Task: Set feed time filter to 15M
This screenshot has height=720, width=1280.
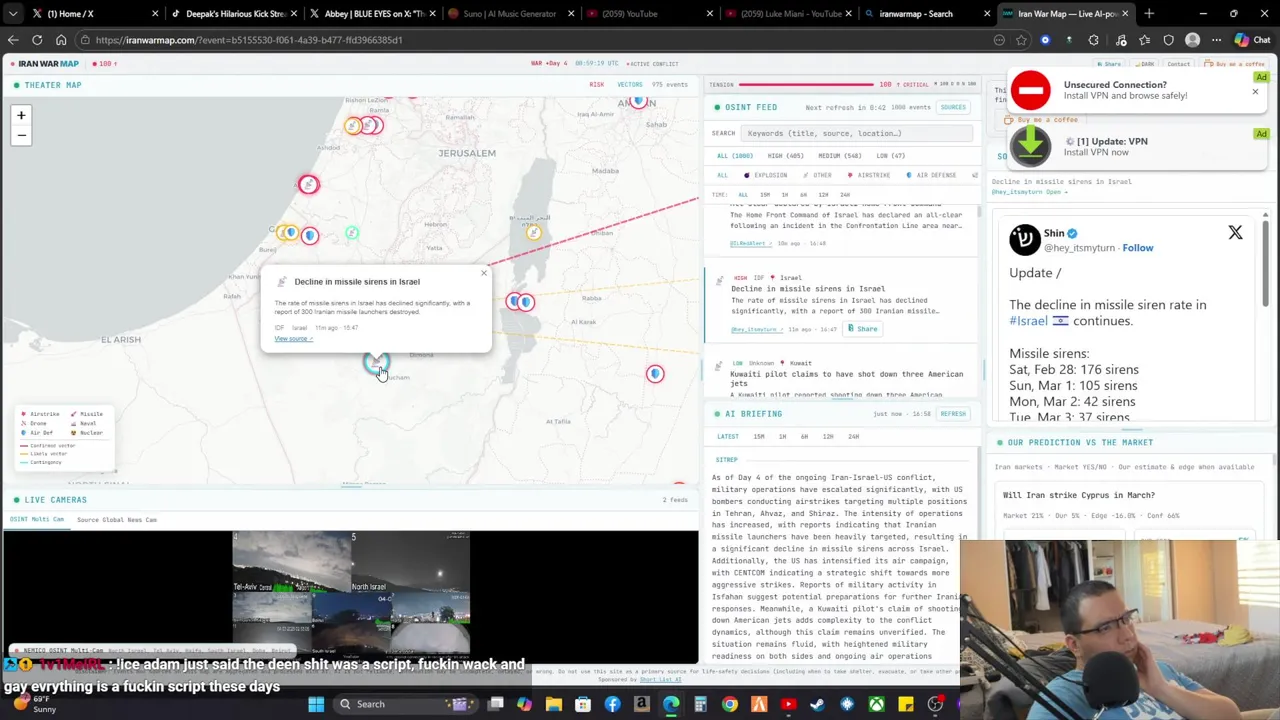Action: pos(765,195)
